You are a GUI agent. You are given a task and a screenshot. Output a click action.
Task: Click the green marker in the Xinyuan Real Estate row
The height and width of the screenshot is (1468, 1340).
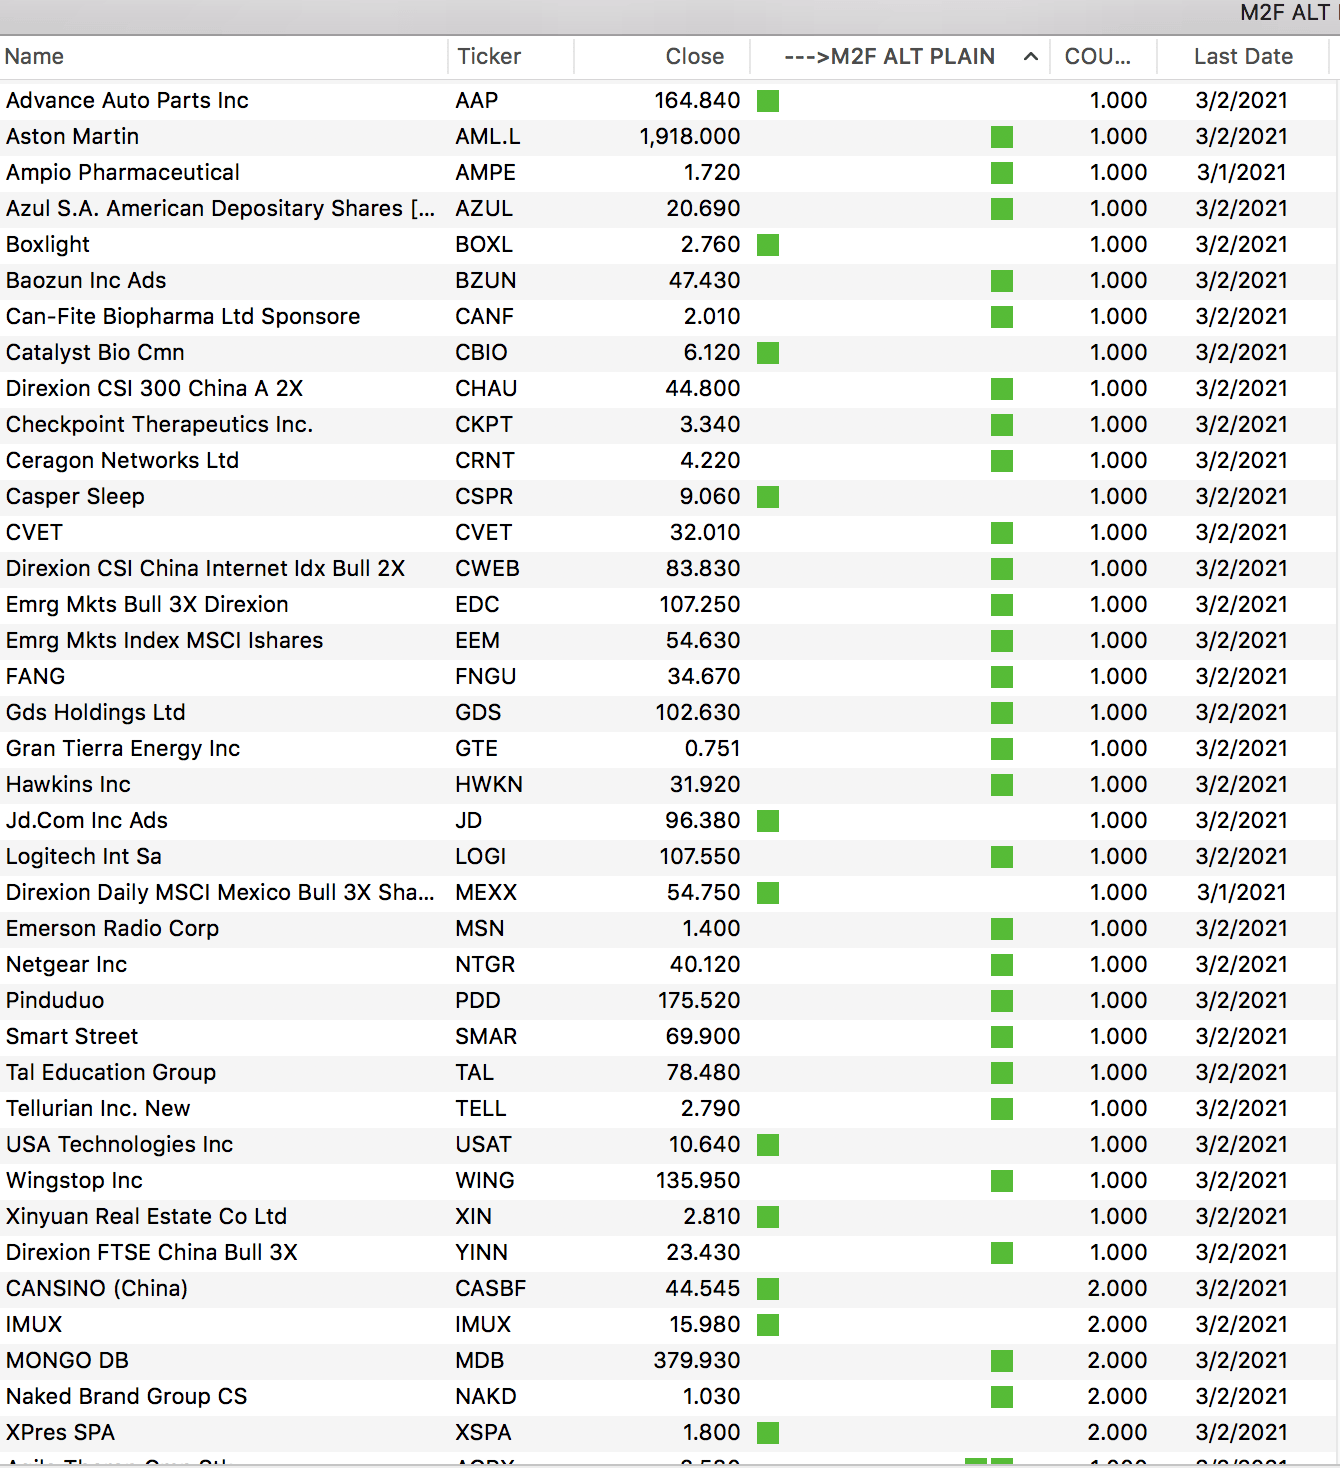768,1217
